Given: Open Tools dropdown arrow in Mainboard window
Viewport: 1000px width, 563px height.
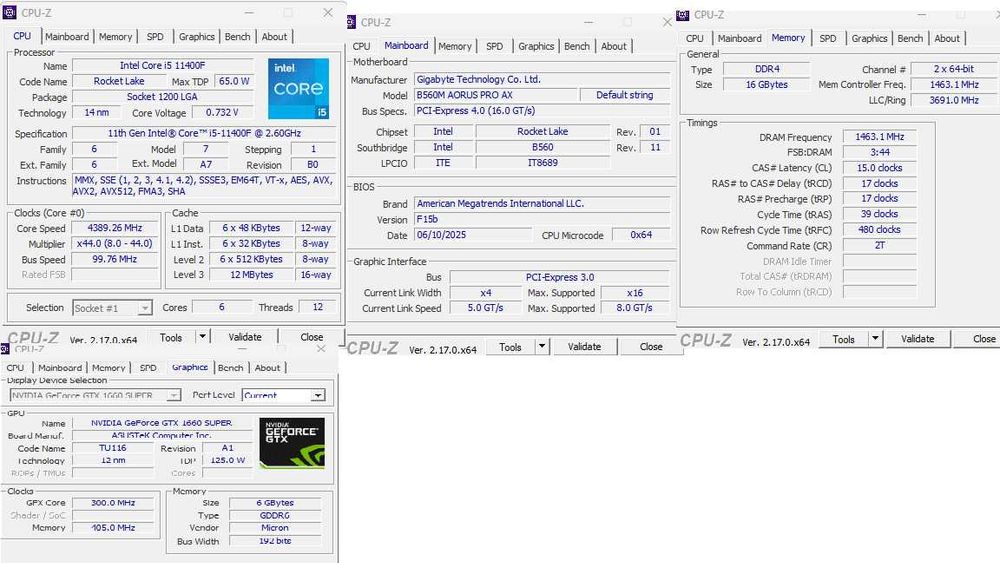Looking at the screenshot, I should [541, 346].
